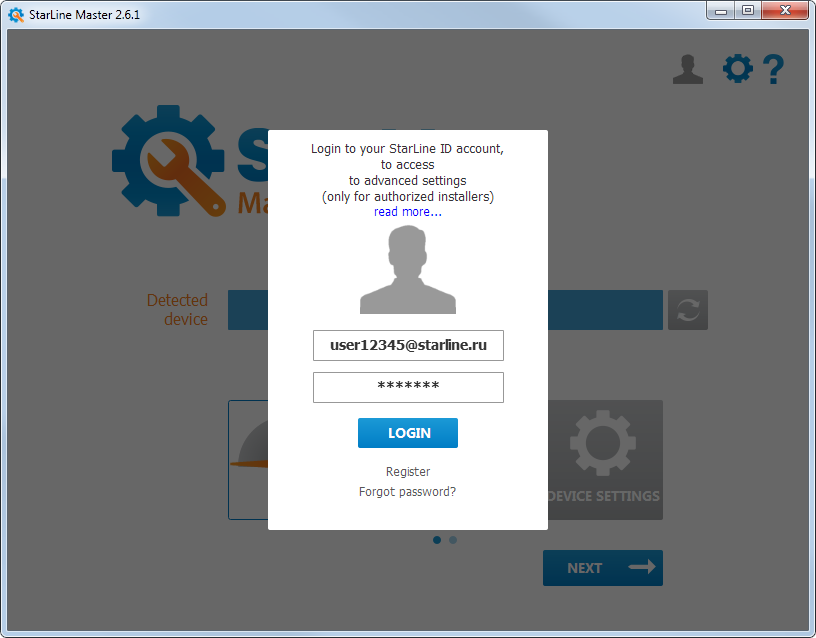
Task: Open help with the question mark icon
Action: (773, 69)
